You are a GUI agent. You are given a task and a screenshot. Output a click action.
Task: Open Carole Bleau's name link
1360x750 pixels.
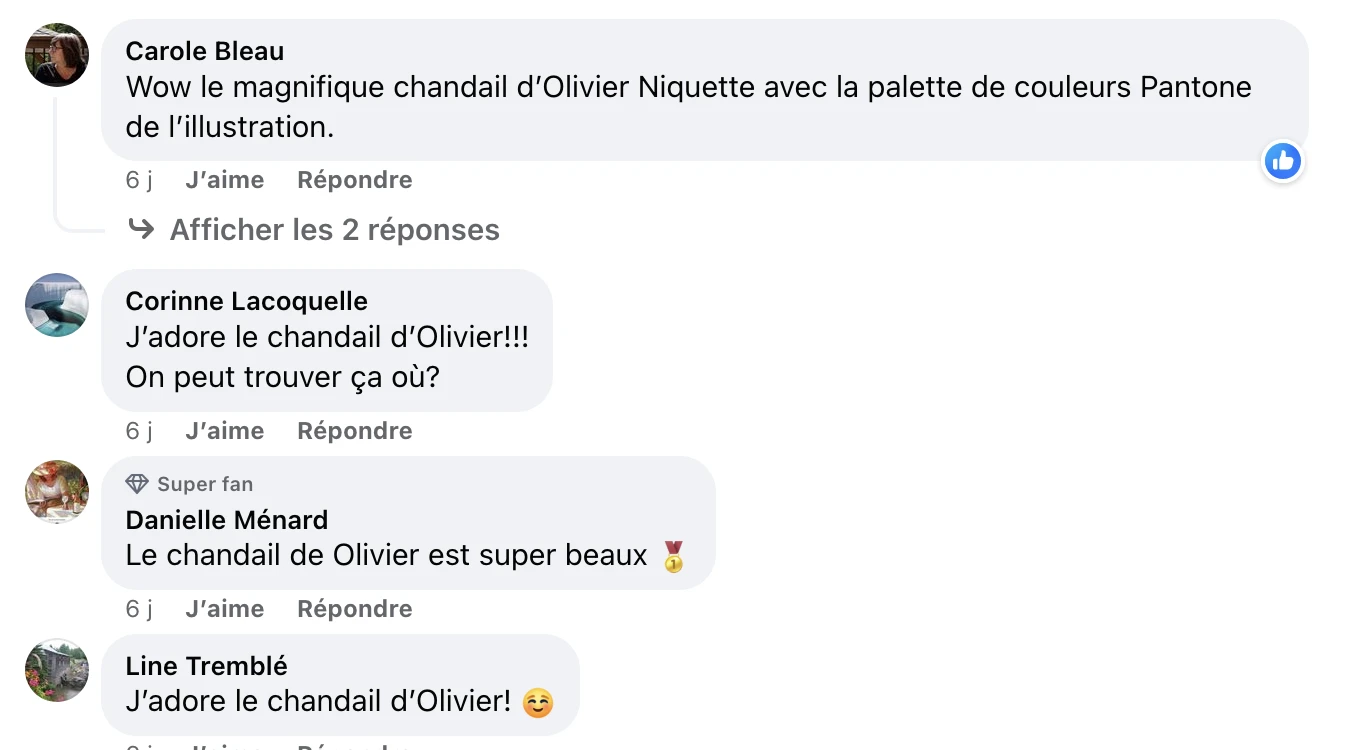[x=205, y=51]
